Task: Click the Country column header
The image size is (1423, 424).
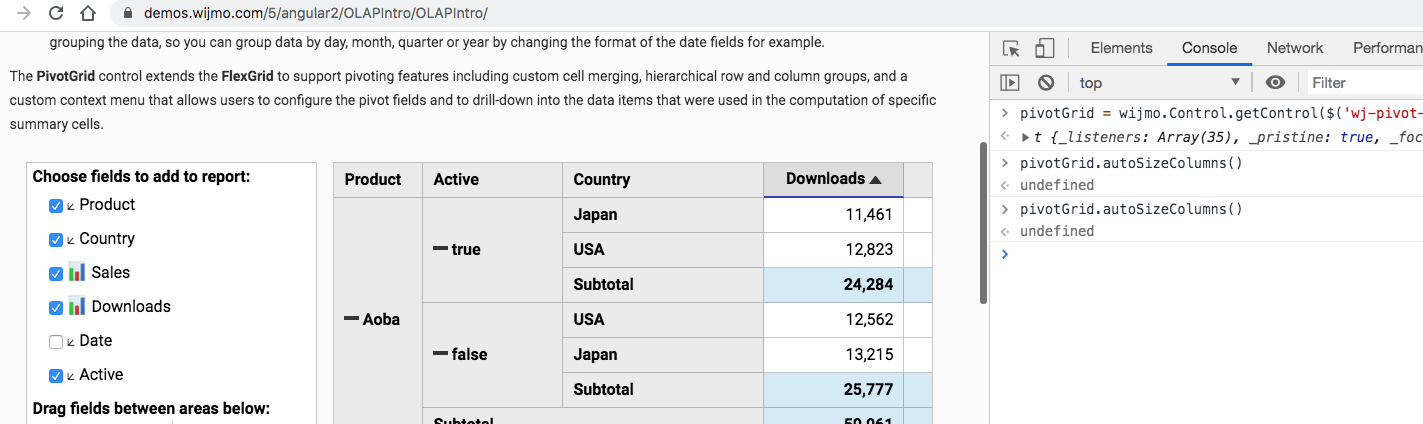Action: (x=663, y=180)
